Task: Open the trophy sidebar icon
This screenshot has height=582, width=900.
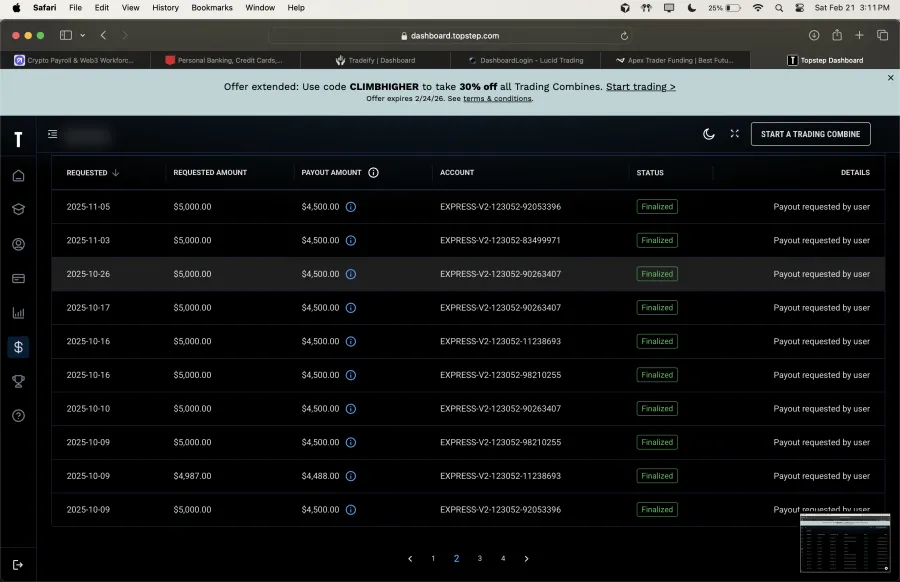Action: (18, 381)
